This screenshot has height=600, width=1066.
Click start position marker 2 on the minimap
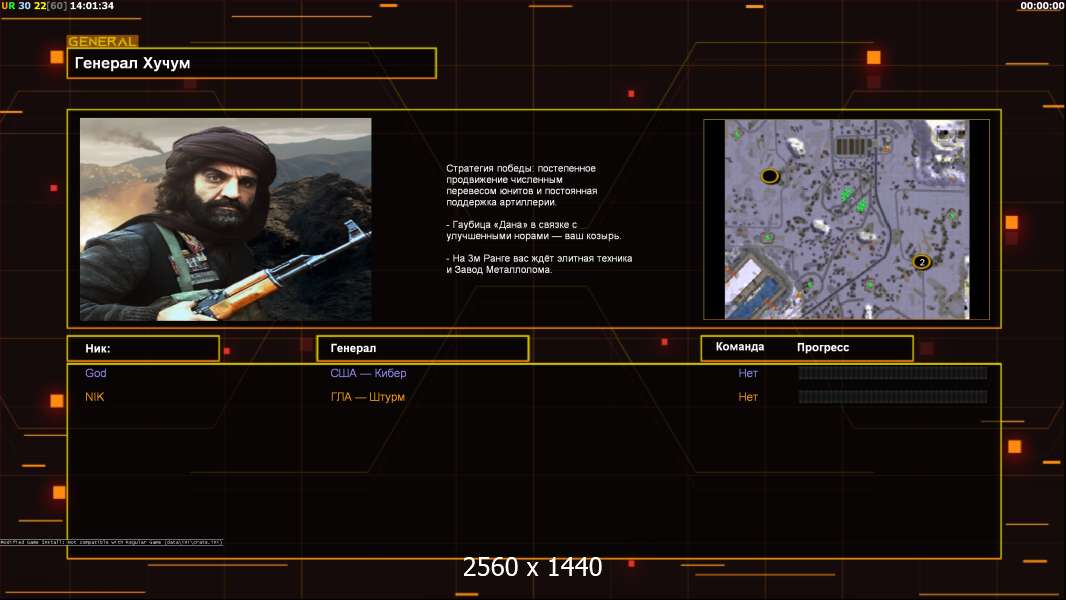pyautogui.click(x=921, y=262)
